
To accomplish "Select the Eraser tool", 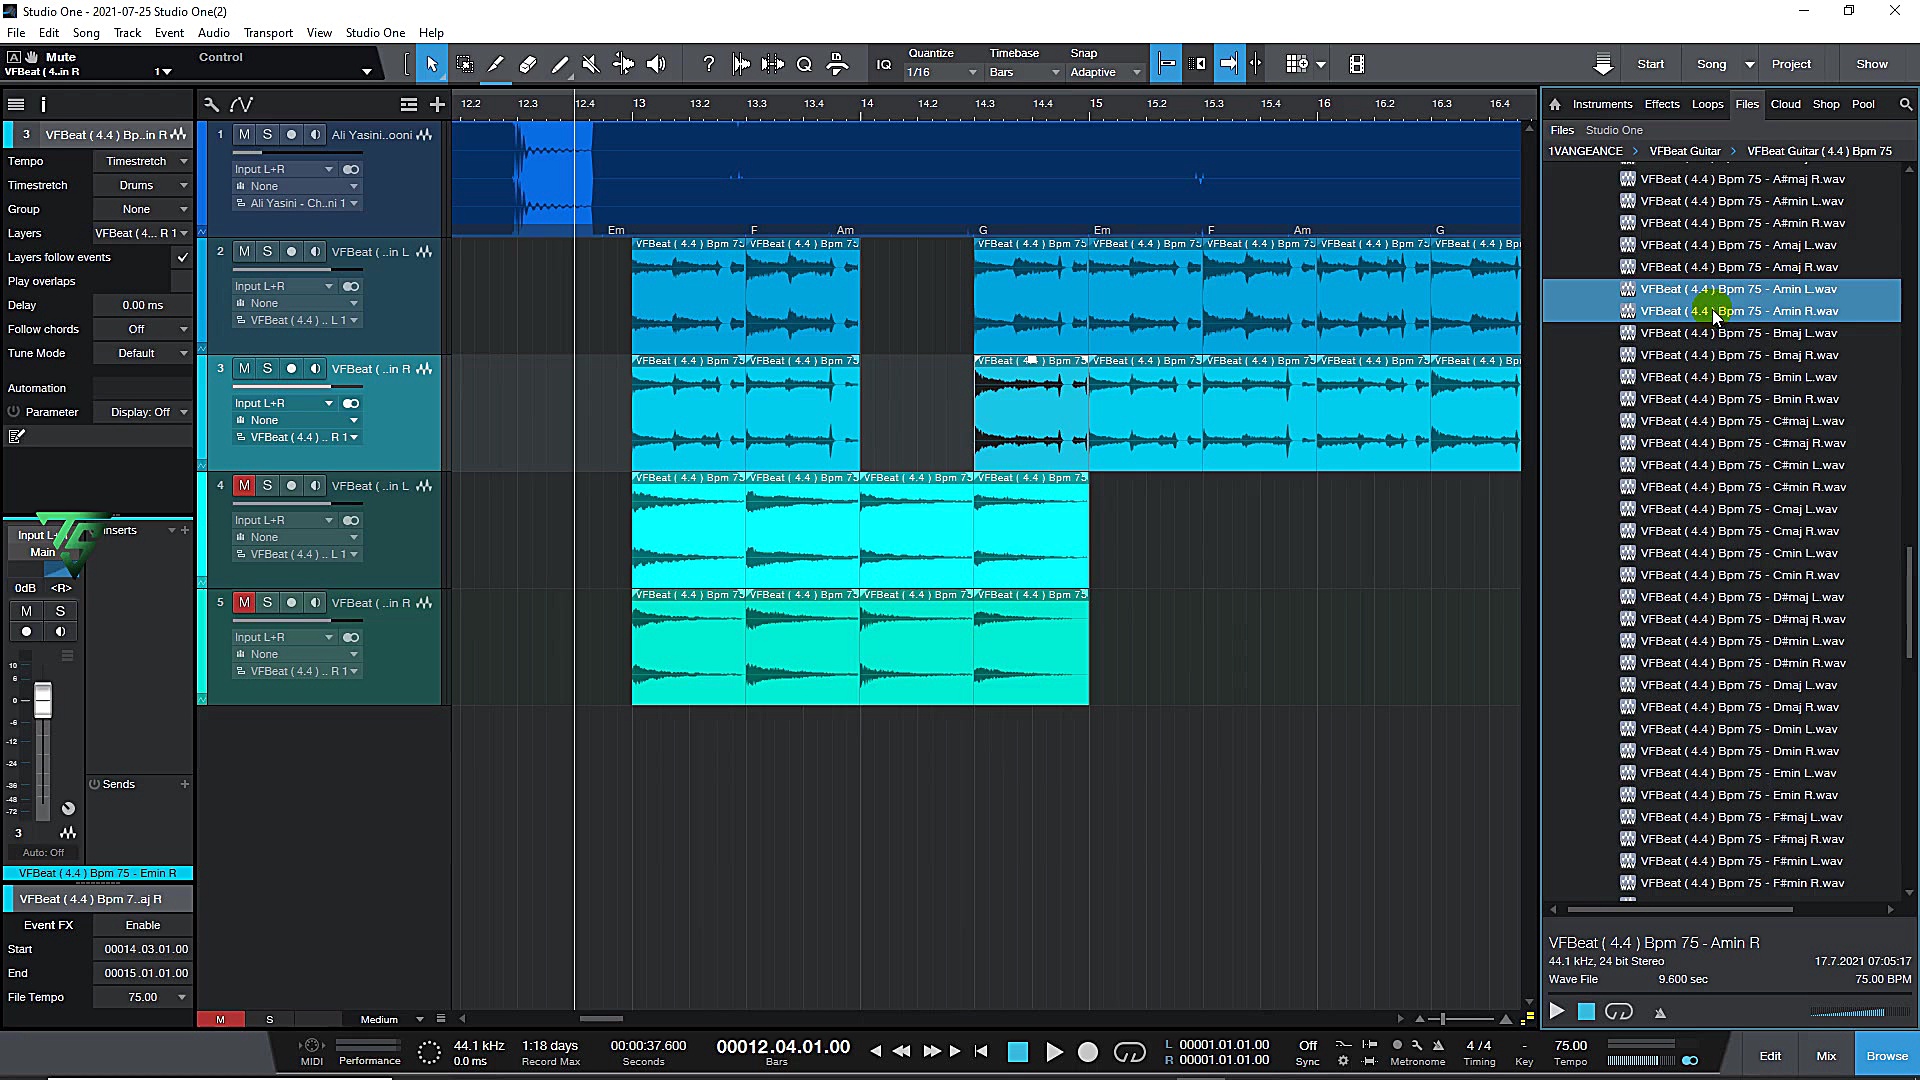I will (x=528, y=64).
